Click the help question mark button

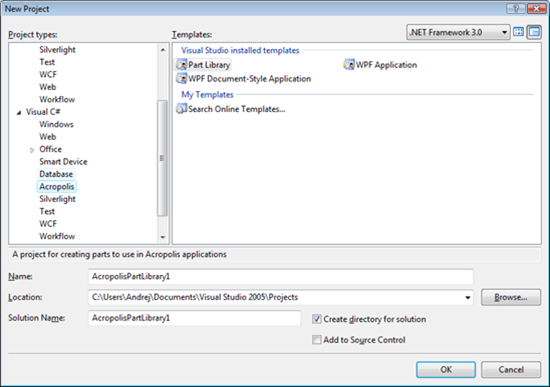516,8
